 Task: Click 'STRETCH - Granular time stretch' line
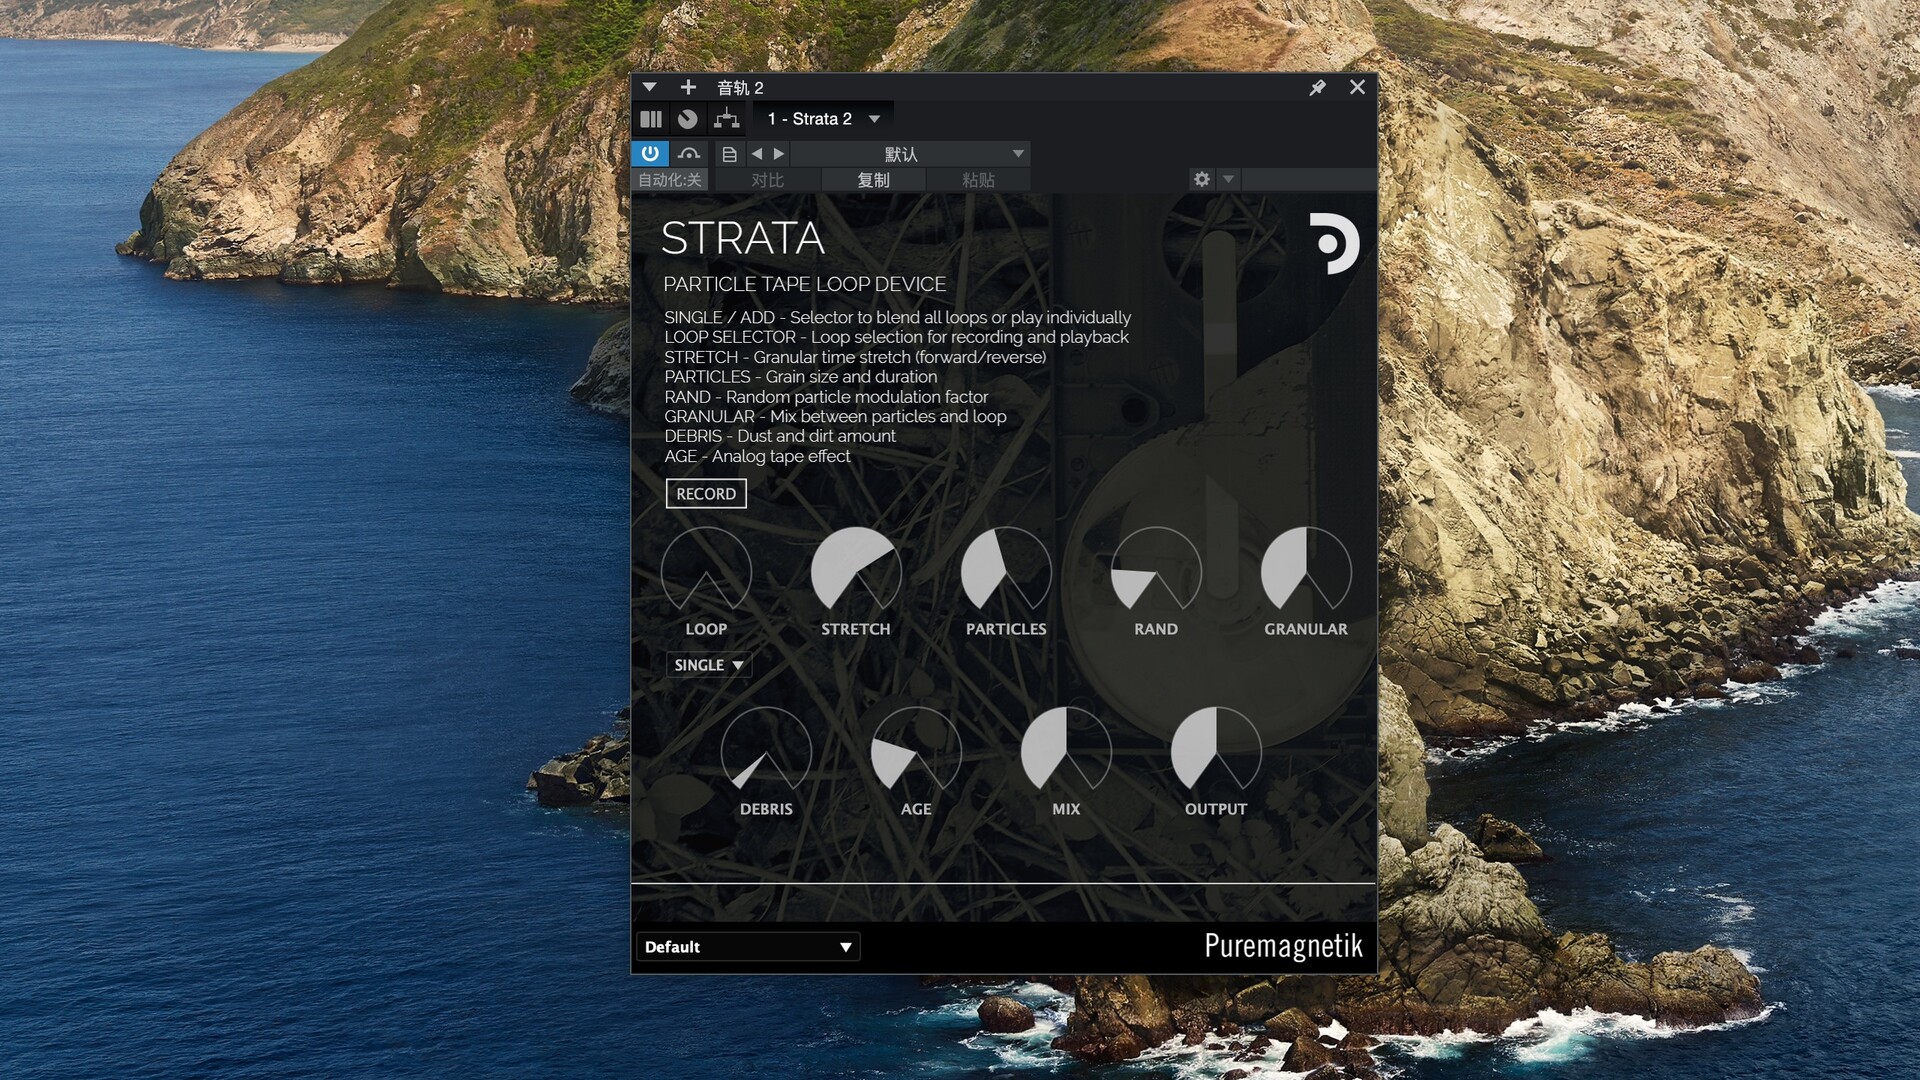pos(855,357)
